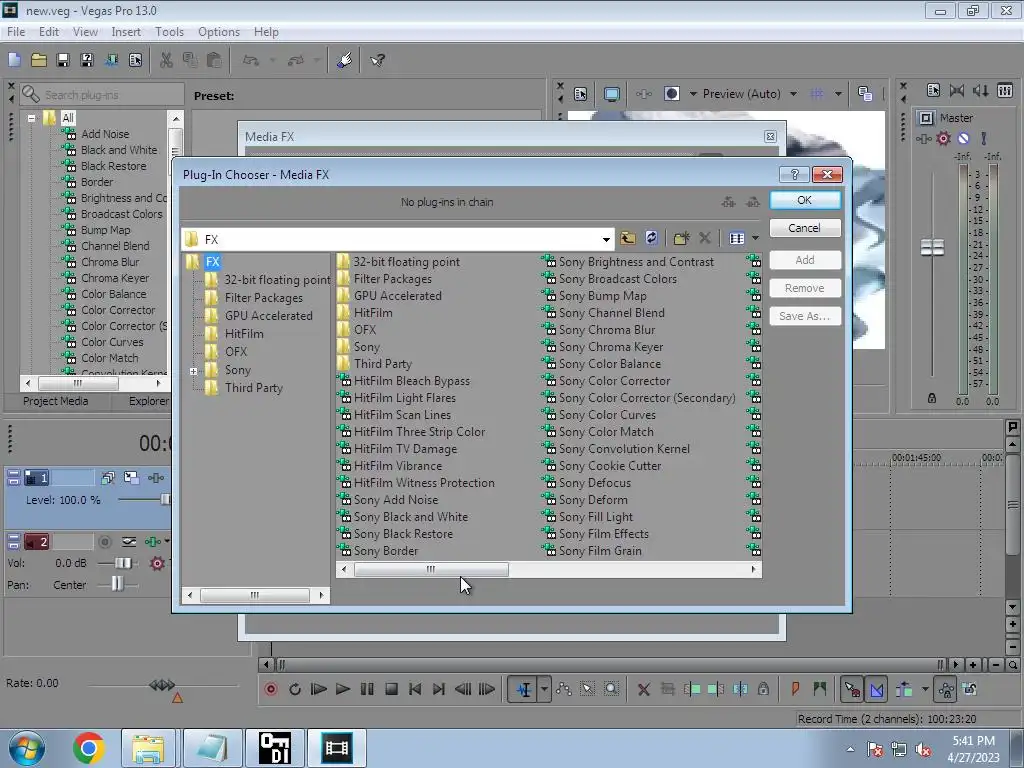Click the Views icon in Plug-In Chooser
Screen dimensions: 1024x768
click(x=737, y=238)
